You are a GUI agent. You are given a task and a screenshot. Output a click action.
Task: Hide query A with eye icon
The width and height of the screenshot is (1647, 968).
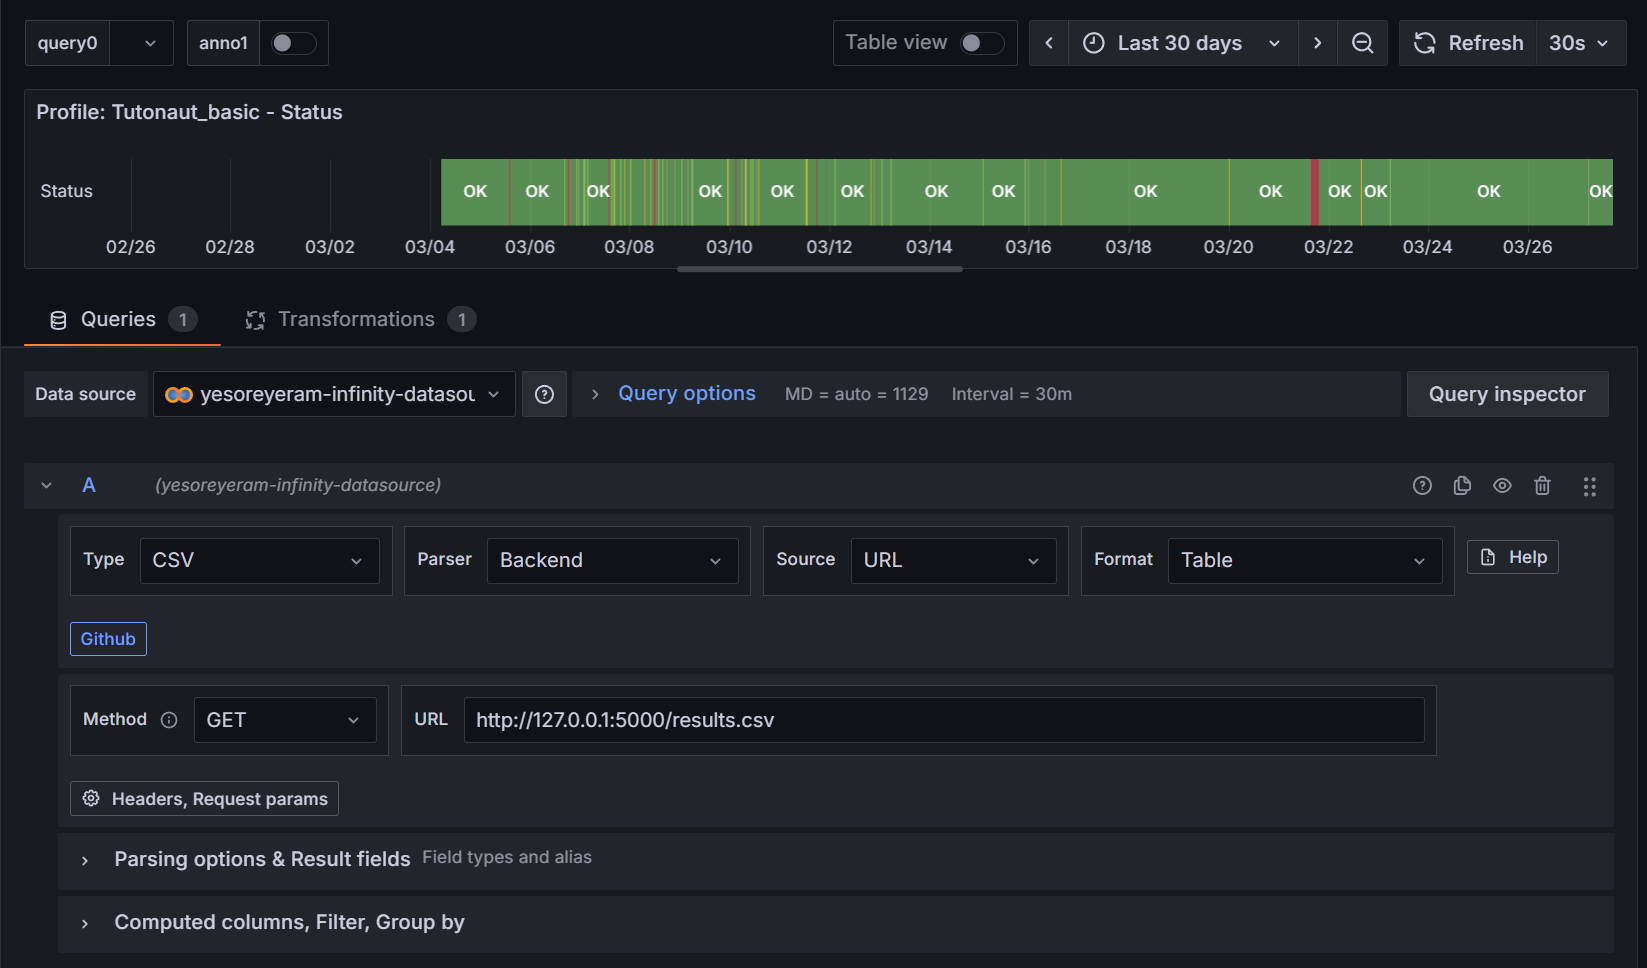1502,485
